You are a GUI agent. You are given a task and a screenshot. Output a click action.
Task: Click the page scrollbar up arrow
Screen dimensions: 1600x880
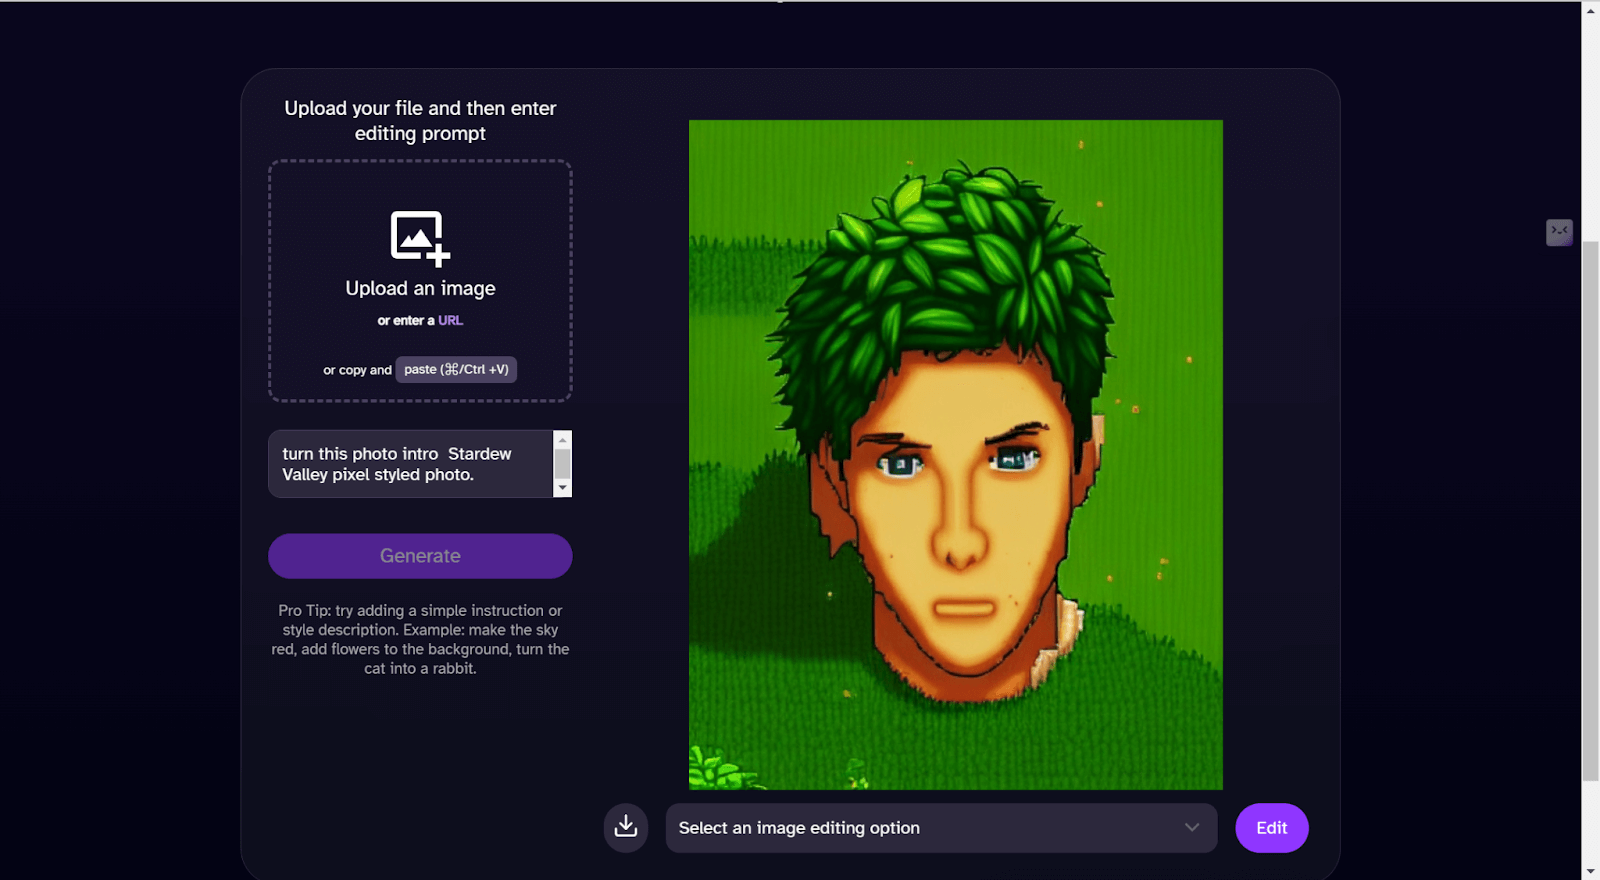[1590, 10]
